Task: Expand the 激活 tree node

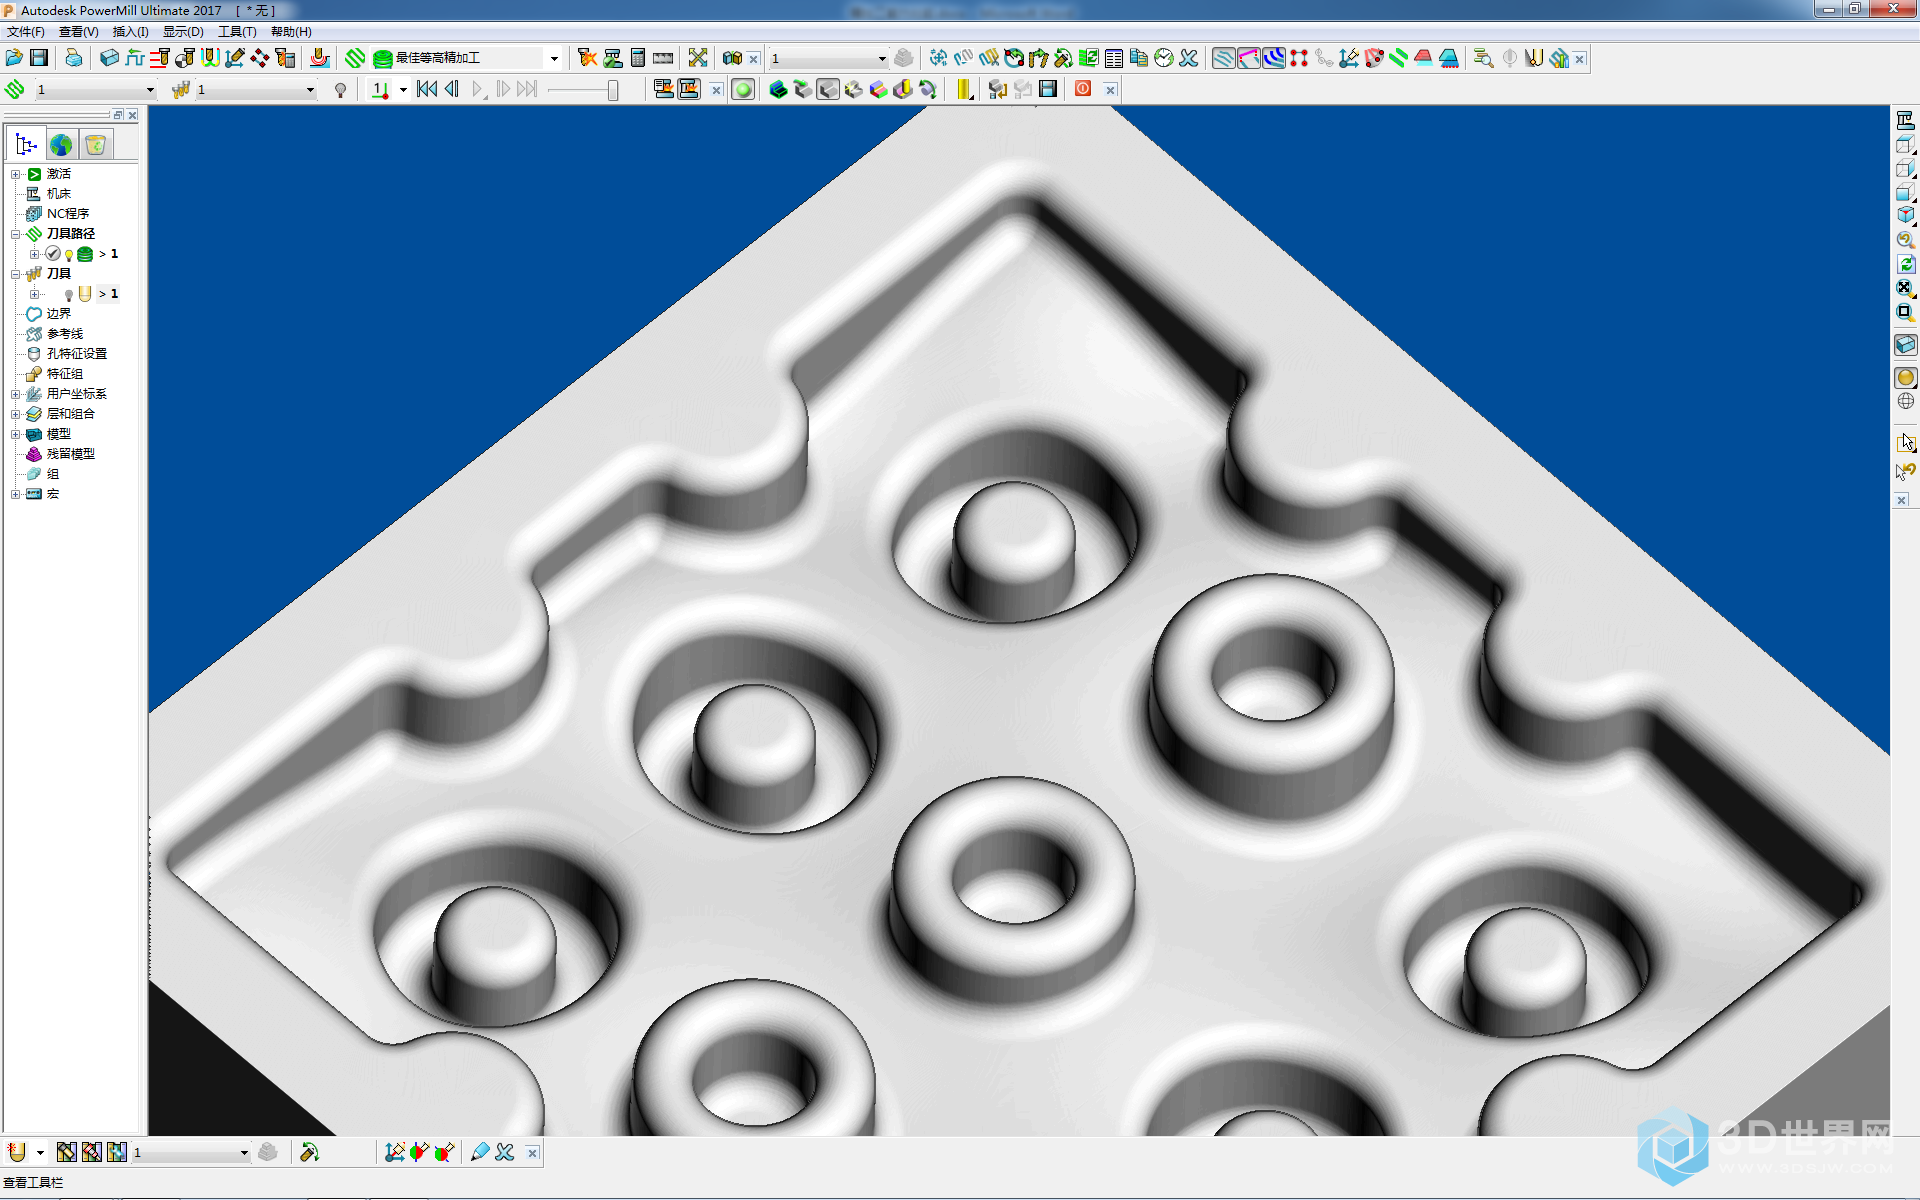Action: click(x=15, y=174)
